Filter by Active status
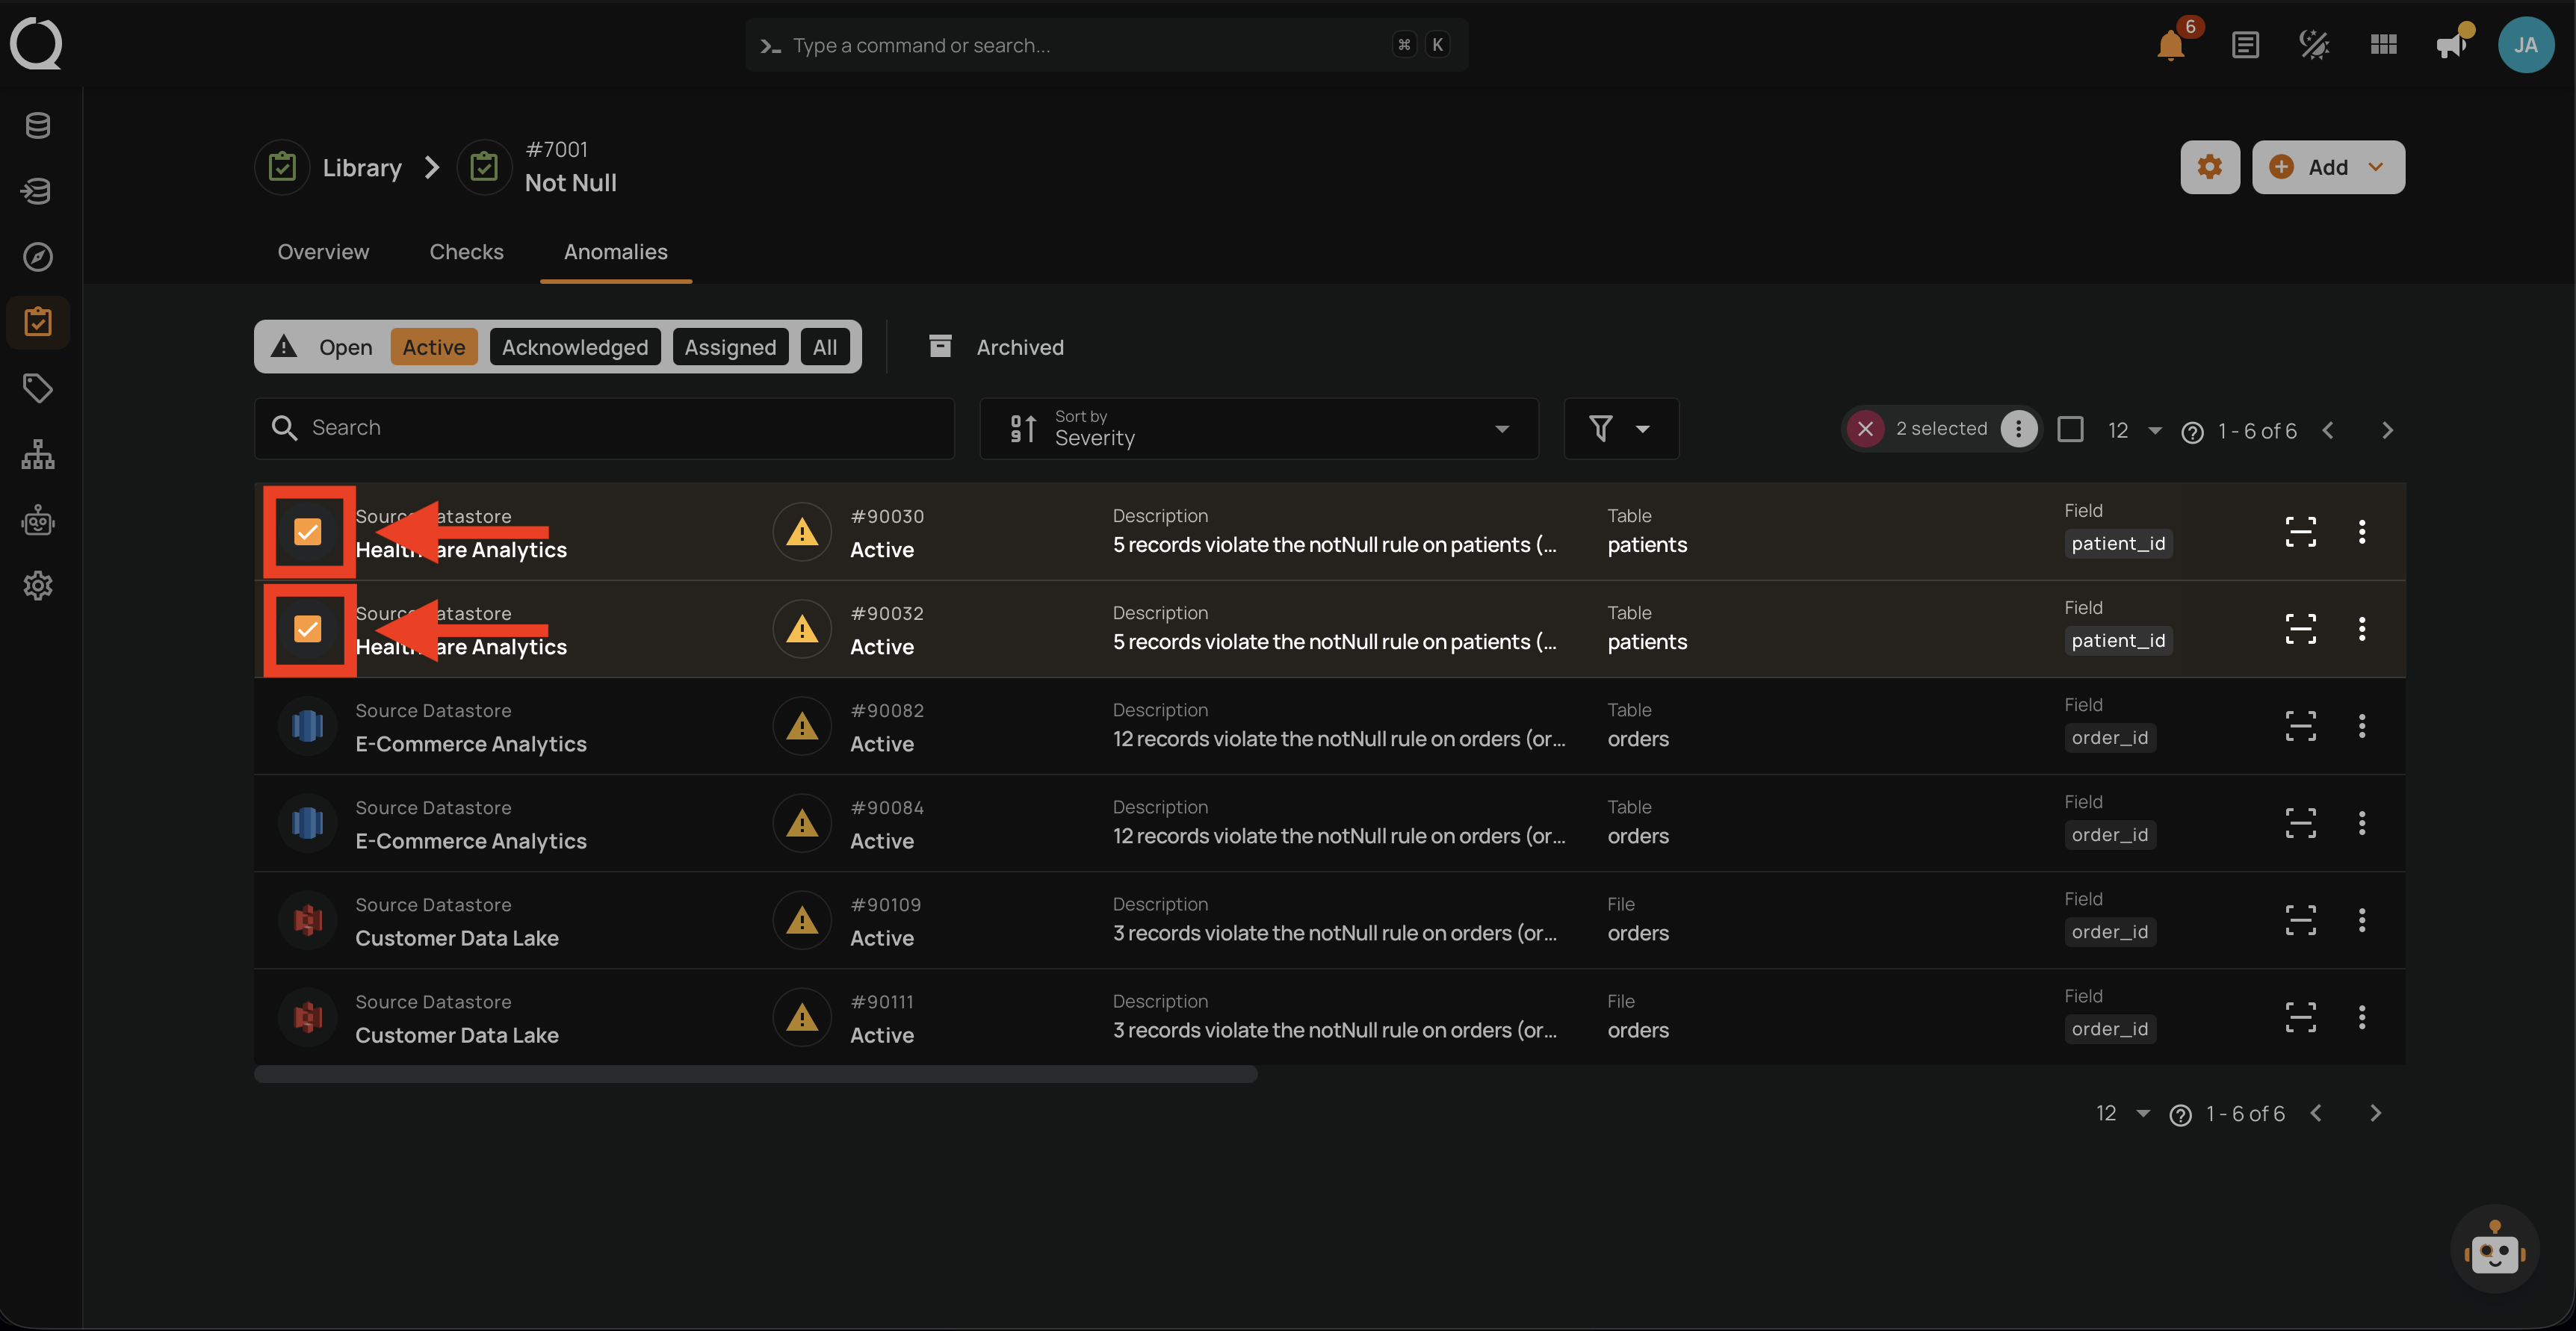Viewport: 2576px width, 1331px height. coord(434,347)
